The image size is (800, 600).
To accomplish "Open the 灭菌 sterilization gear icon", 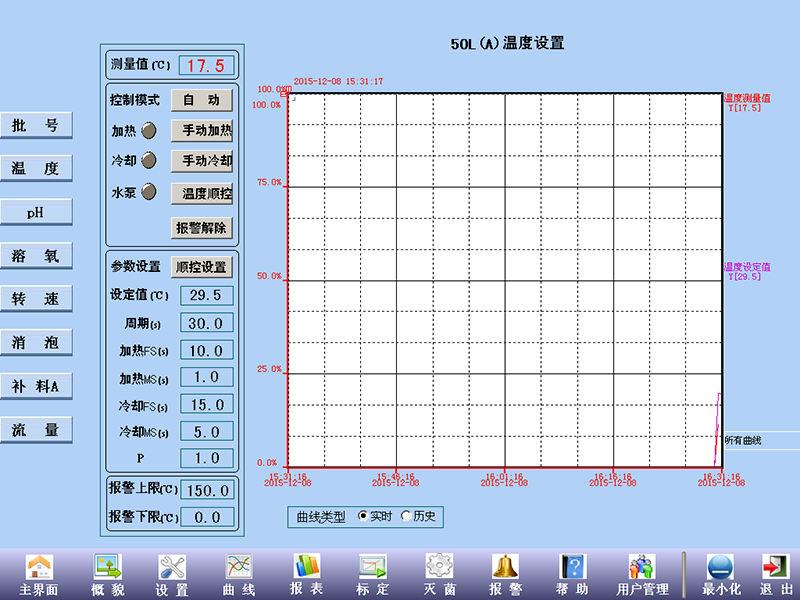I will click(x=439, y=567).
